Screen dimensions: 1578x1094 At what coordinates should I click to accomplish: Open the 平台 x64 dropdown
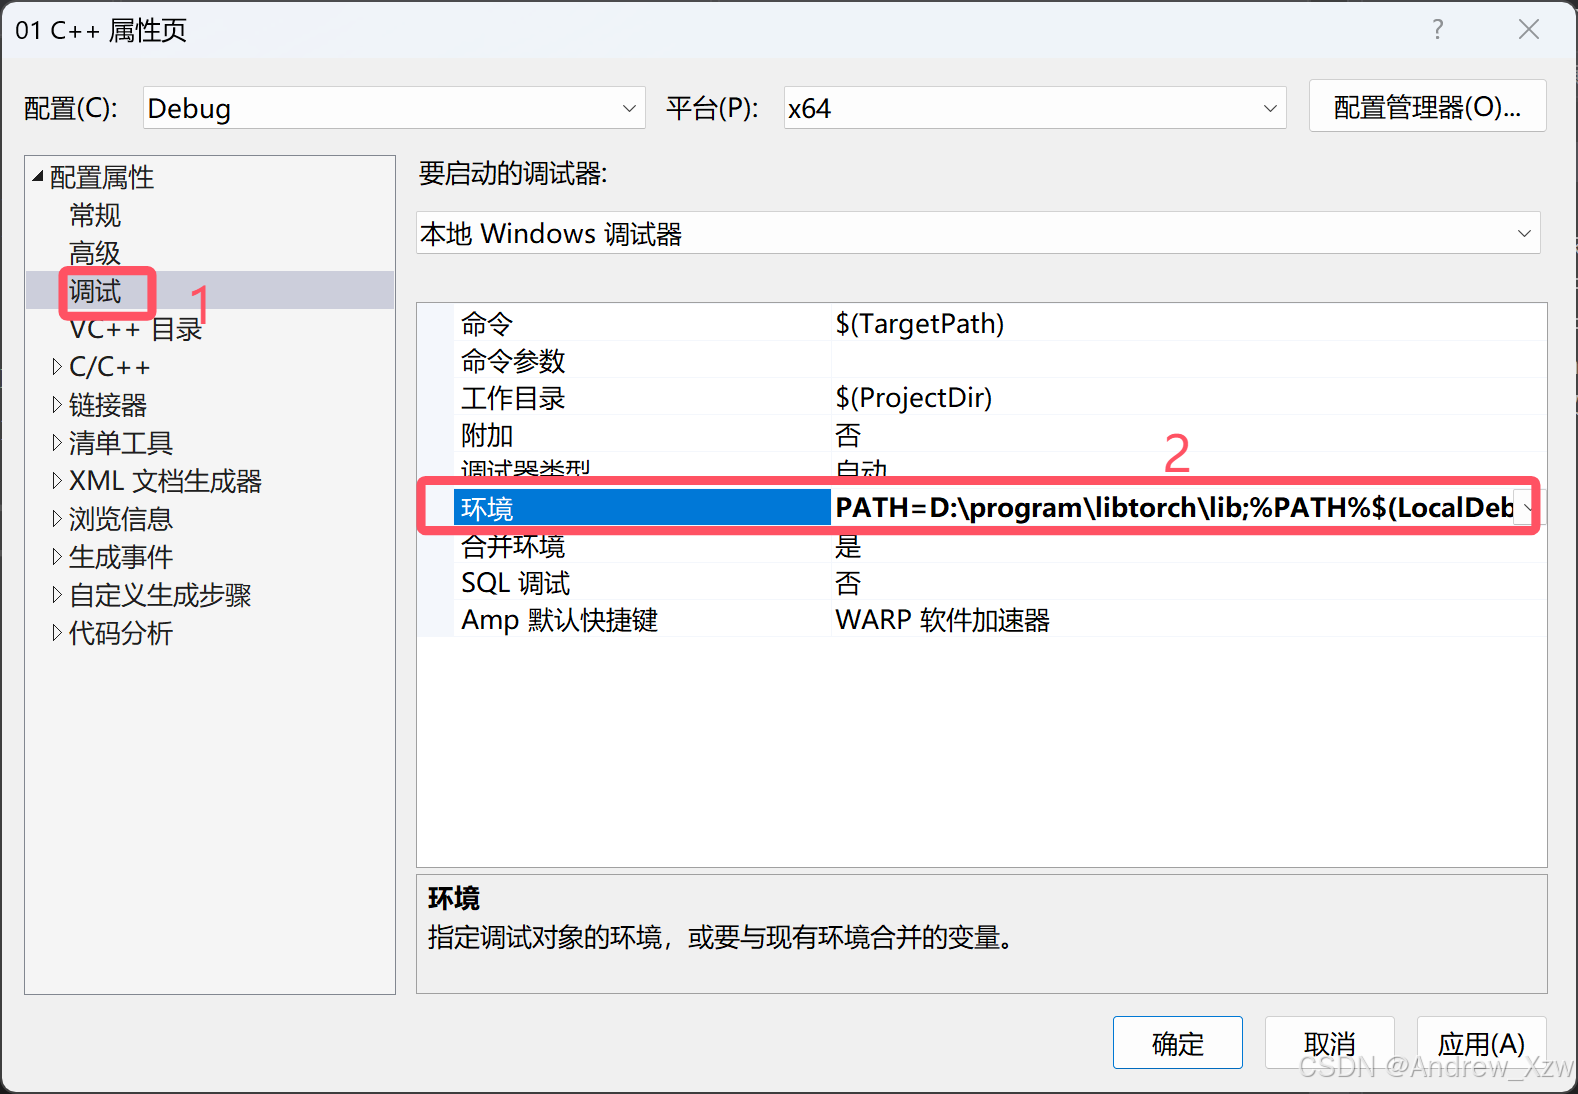tap(1035, 108)
